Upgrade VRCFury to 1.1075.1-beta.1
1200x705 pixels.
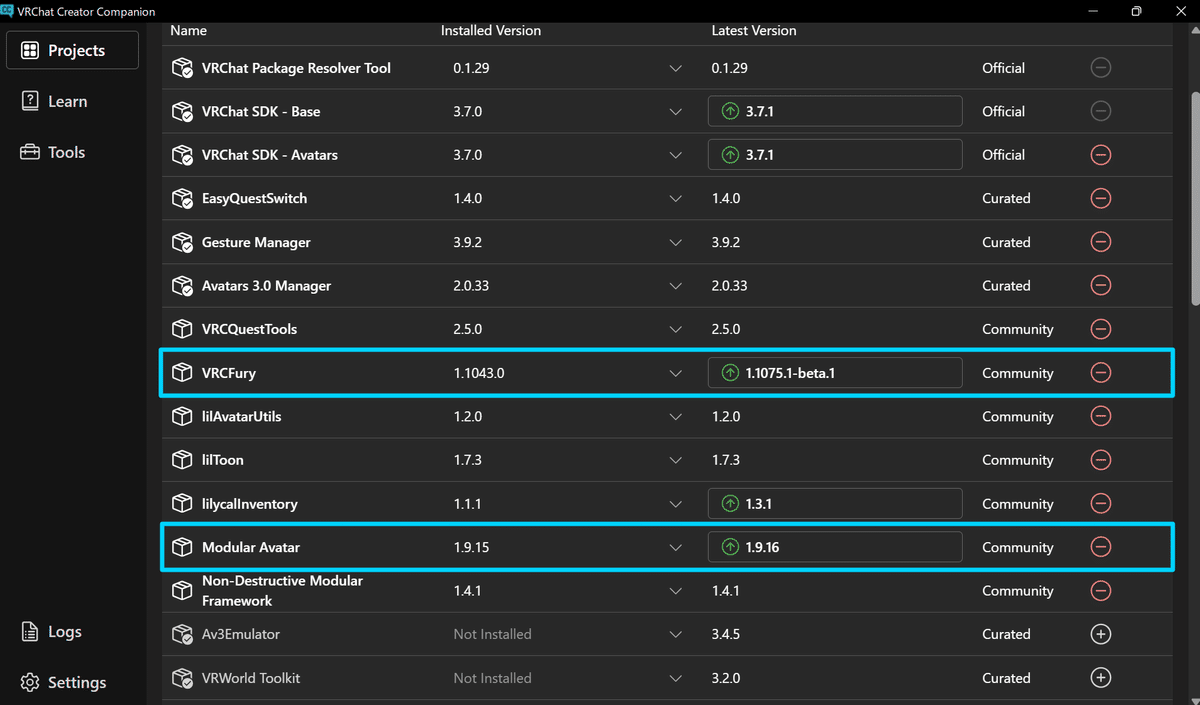pos(835,373)
